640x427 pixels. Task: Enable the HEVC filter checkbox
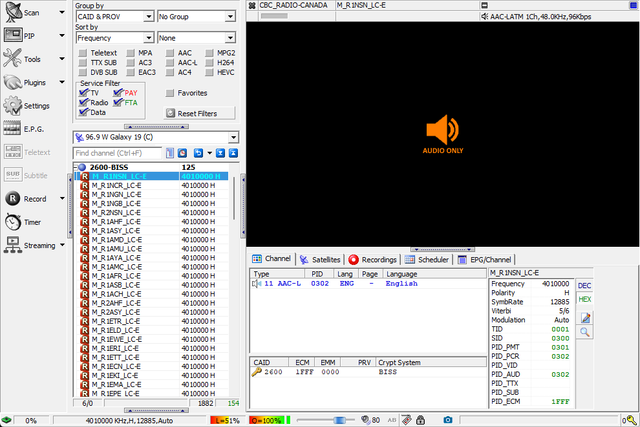(x=209, y=72)
